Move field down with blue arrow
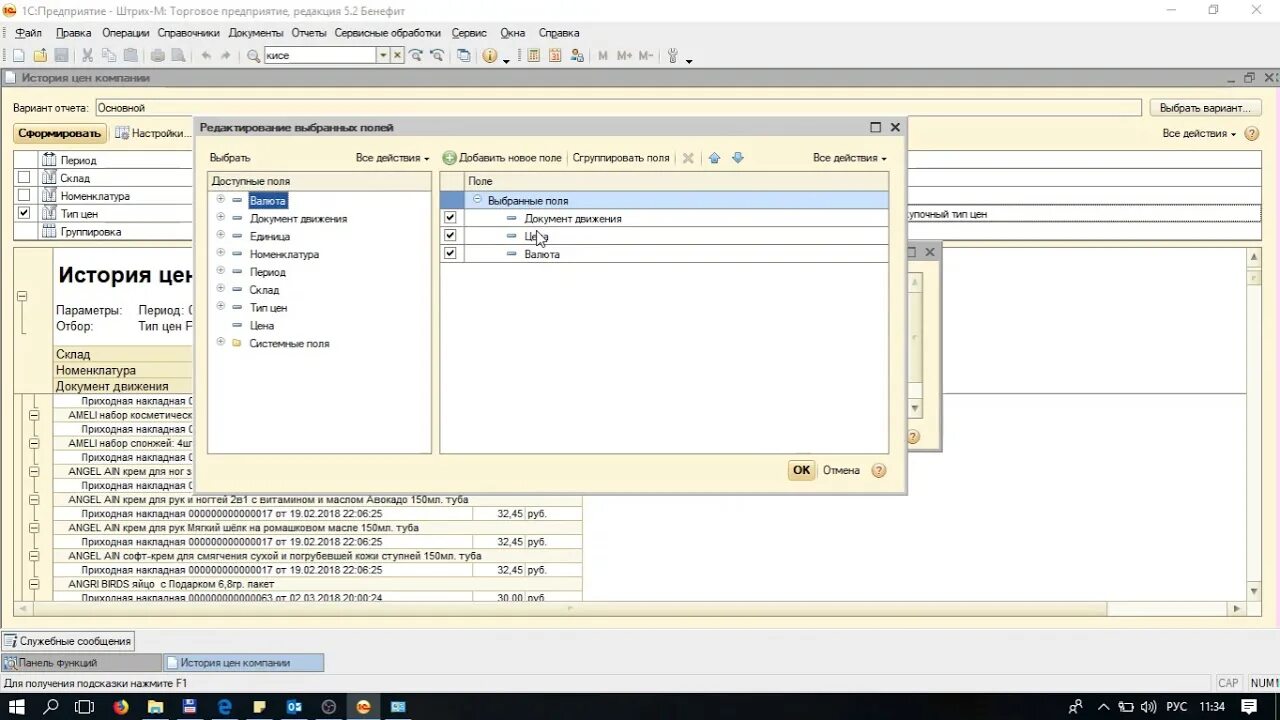Screen dimensions: 1280x720 point(738,158)
